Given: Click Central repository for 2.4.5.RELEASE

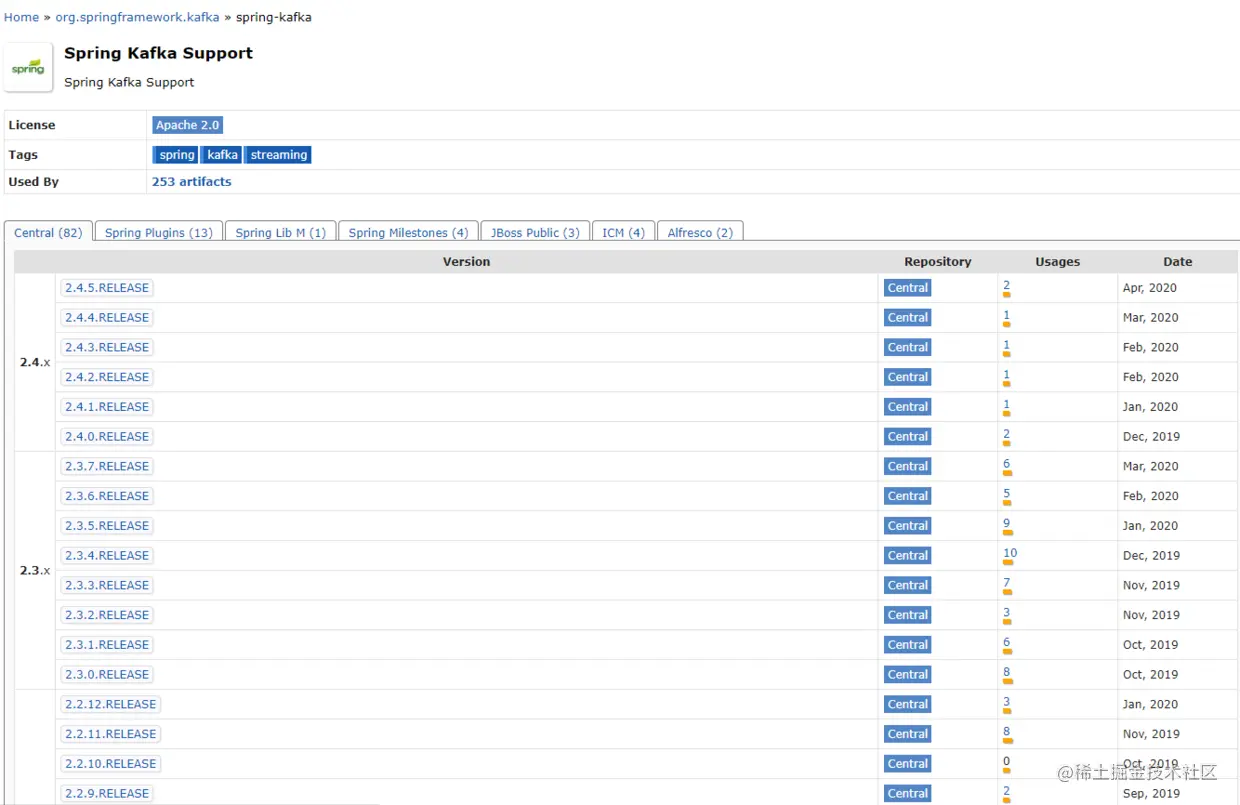Looking at the screenshot, I should tap(908, 288).
